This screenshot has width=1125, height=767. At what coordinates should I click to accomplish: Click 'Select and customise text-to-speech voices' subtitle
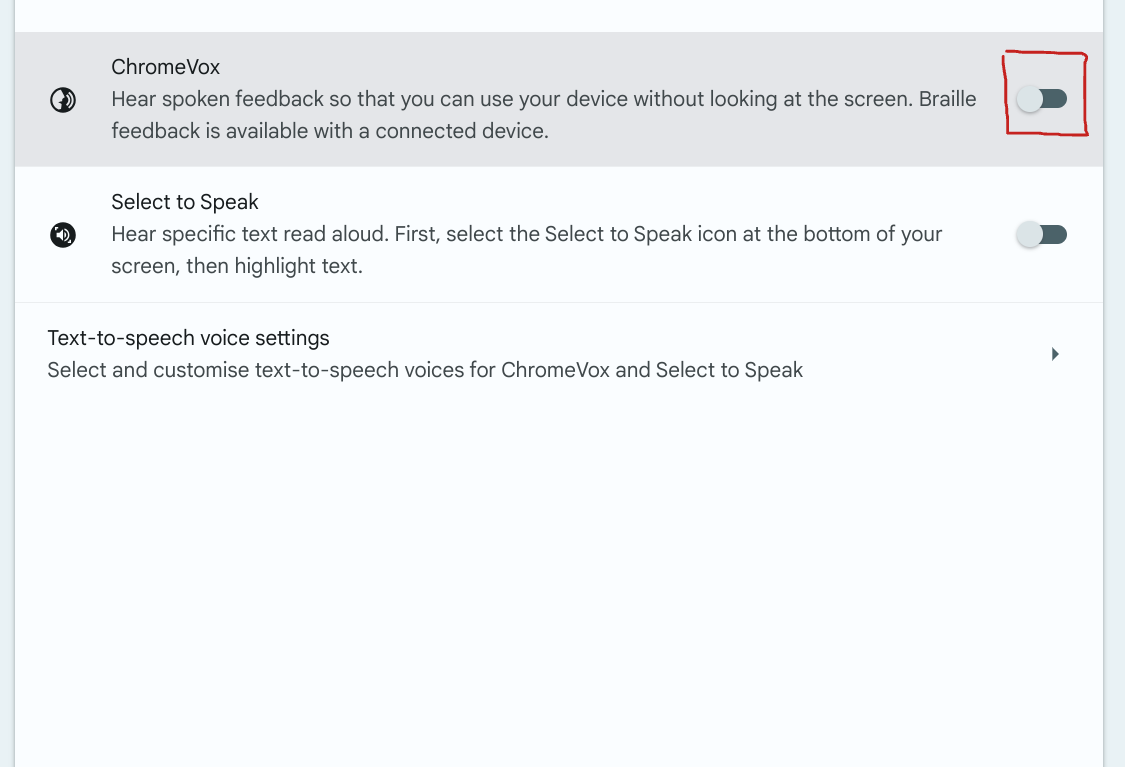[425, 370]
